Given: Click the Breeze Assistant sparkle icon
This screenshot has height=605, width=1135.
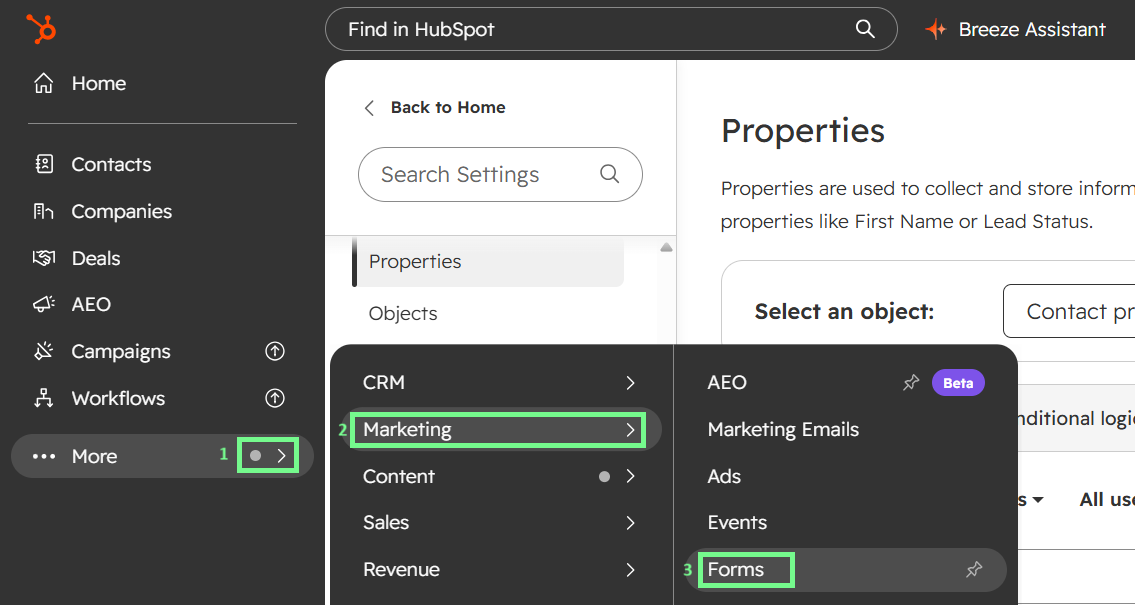Looking at the screenshot, I should point(936,29).
